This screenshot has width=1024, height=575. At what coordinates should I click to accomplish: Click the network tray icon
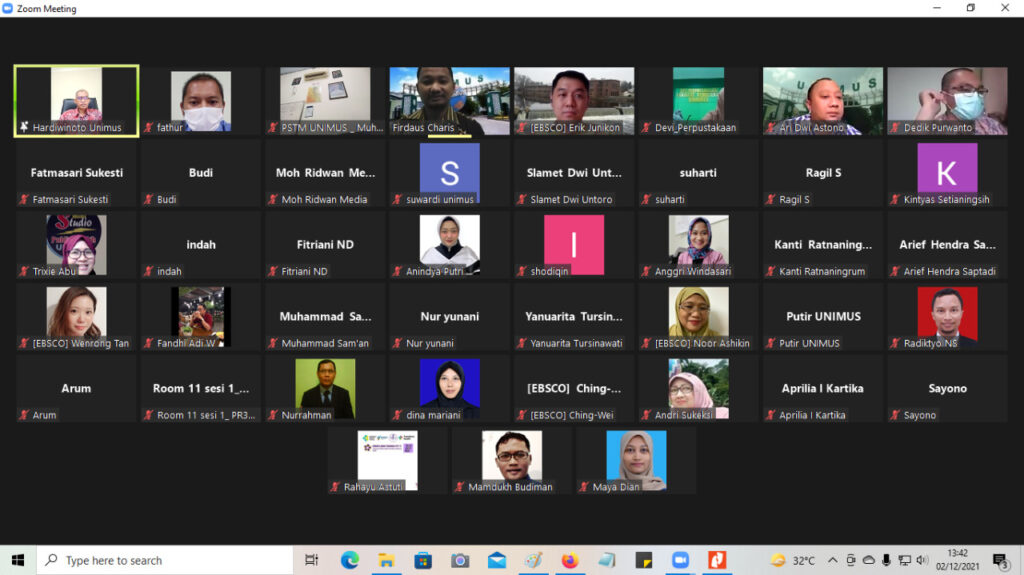tap(904, 560)
